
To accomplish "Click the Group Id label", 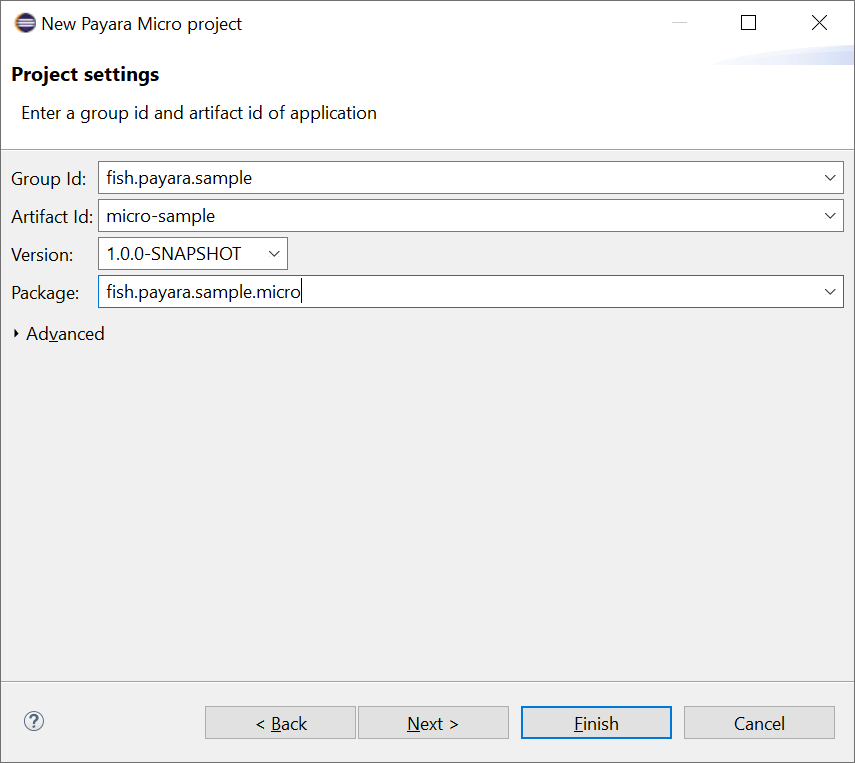I will 49,179.
